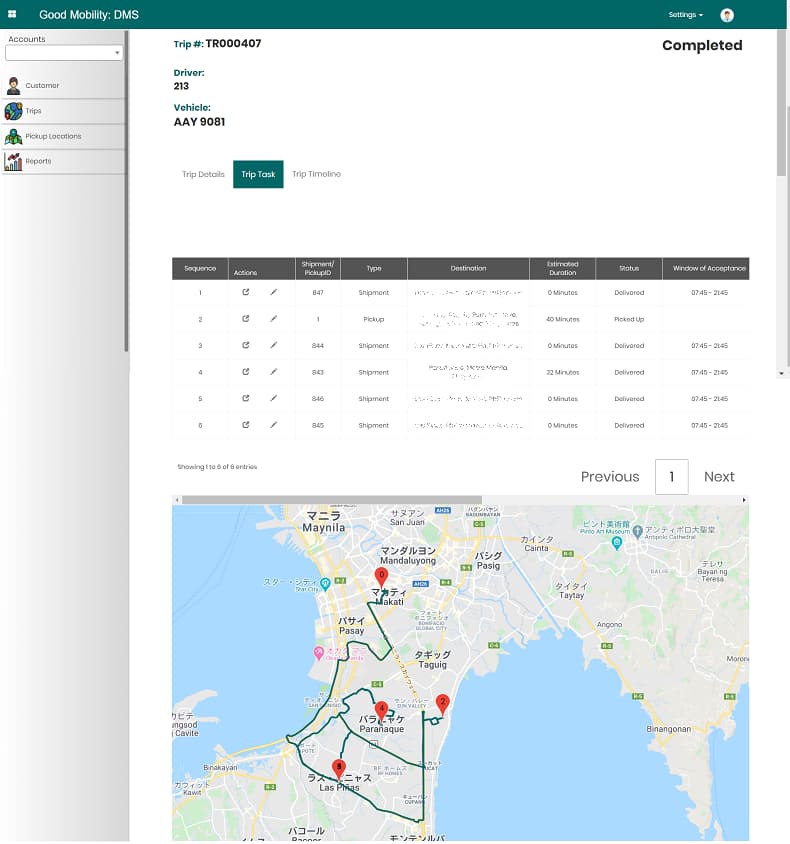This screenshot has width=790, height=844.
Task: Select map marker 4 at Parañaque
Action: point(381,709)
